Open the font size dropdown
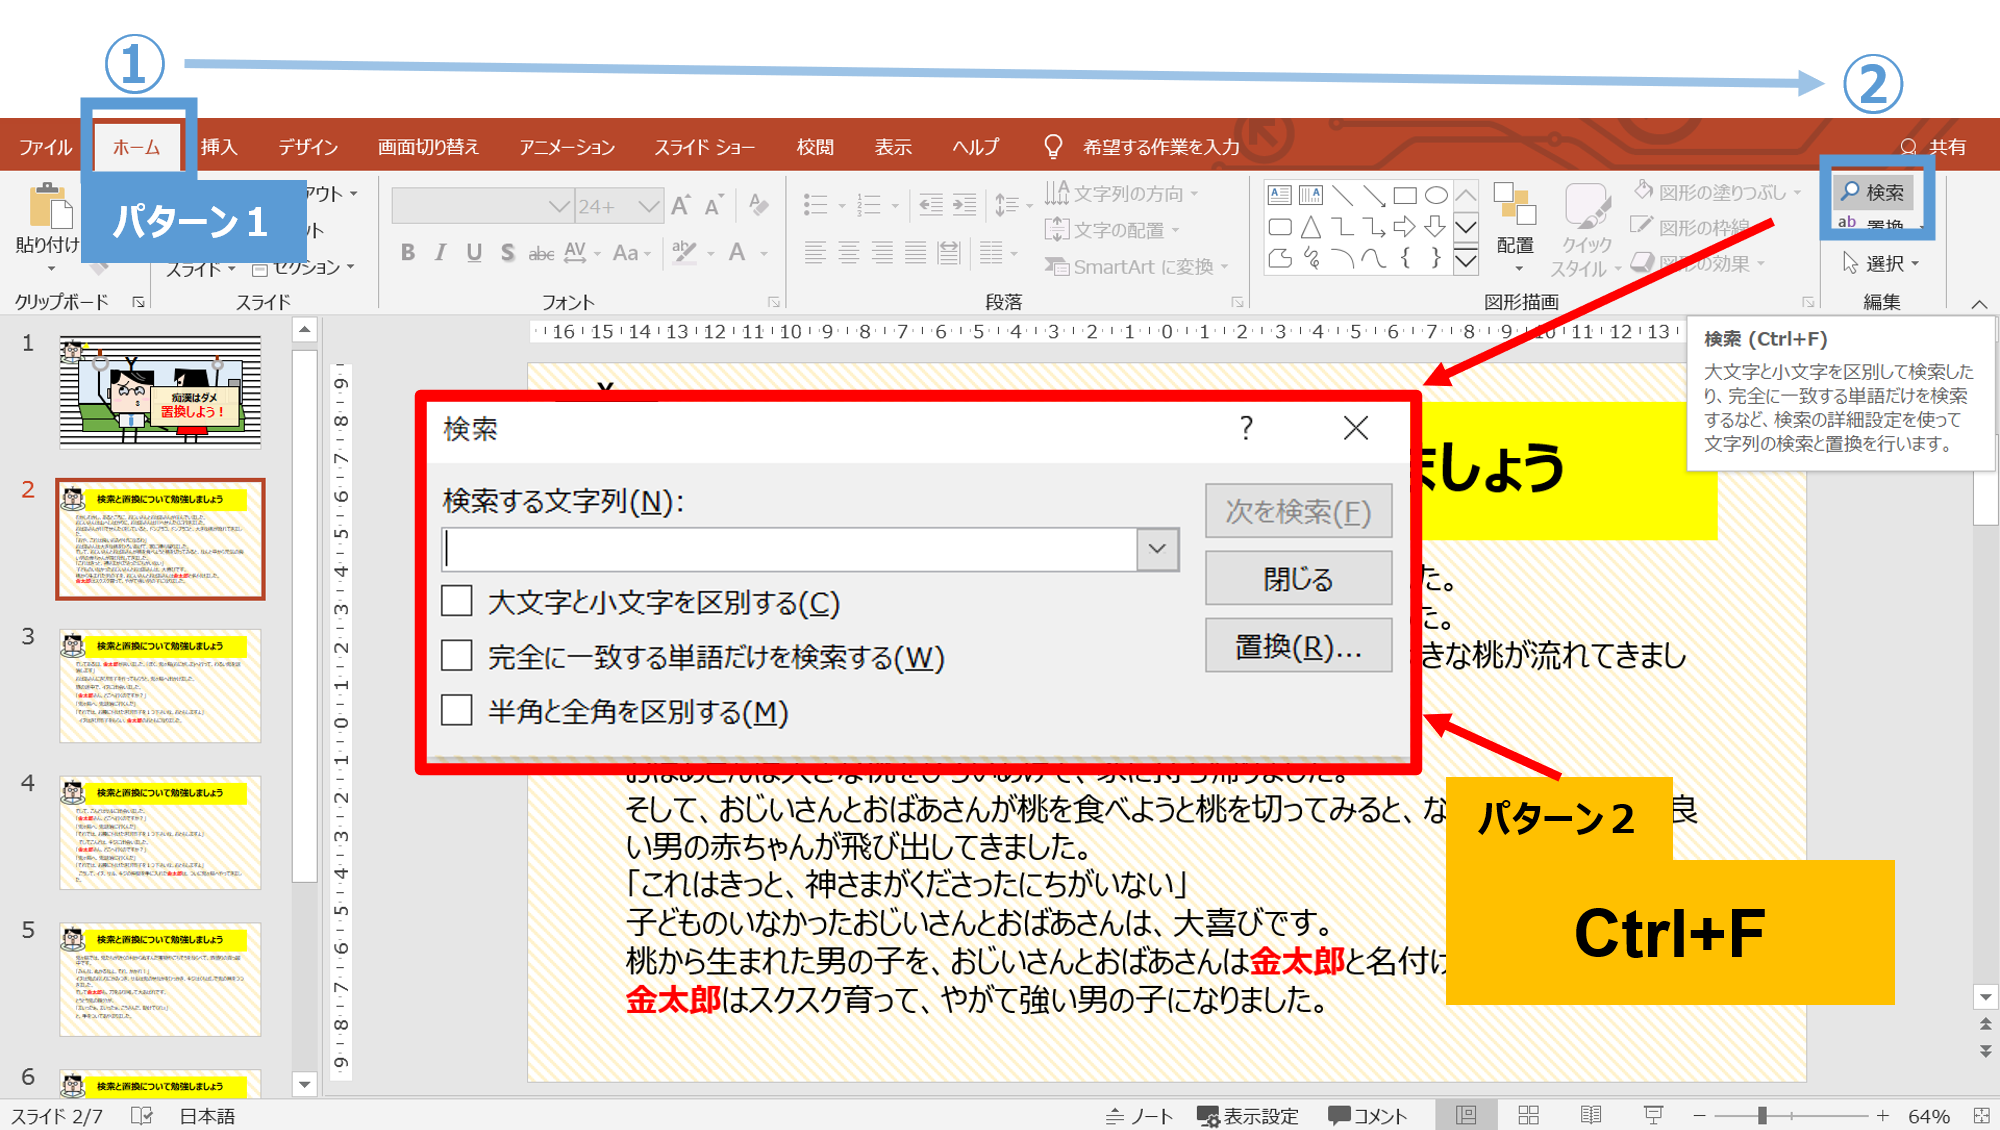Screen dimensions: 2000x1130 [648, 207]
